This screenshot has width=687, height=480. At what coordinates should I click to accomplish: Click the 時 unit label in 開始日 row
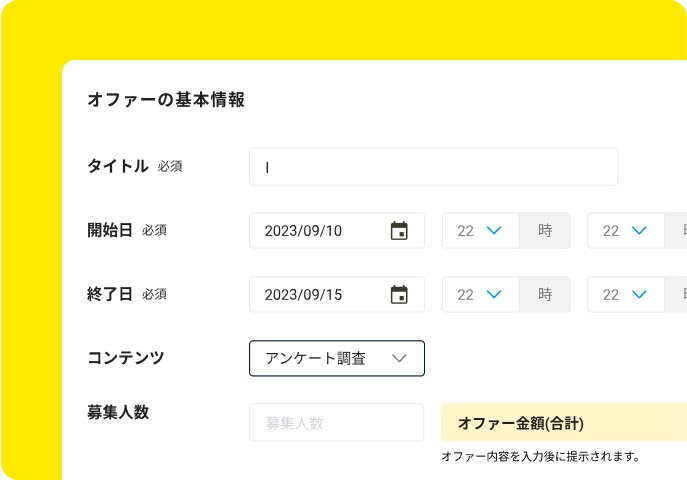[x=545, y=231]
